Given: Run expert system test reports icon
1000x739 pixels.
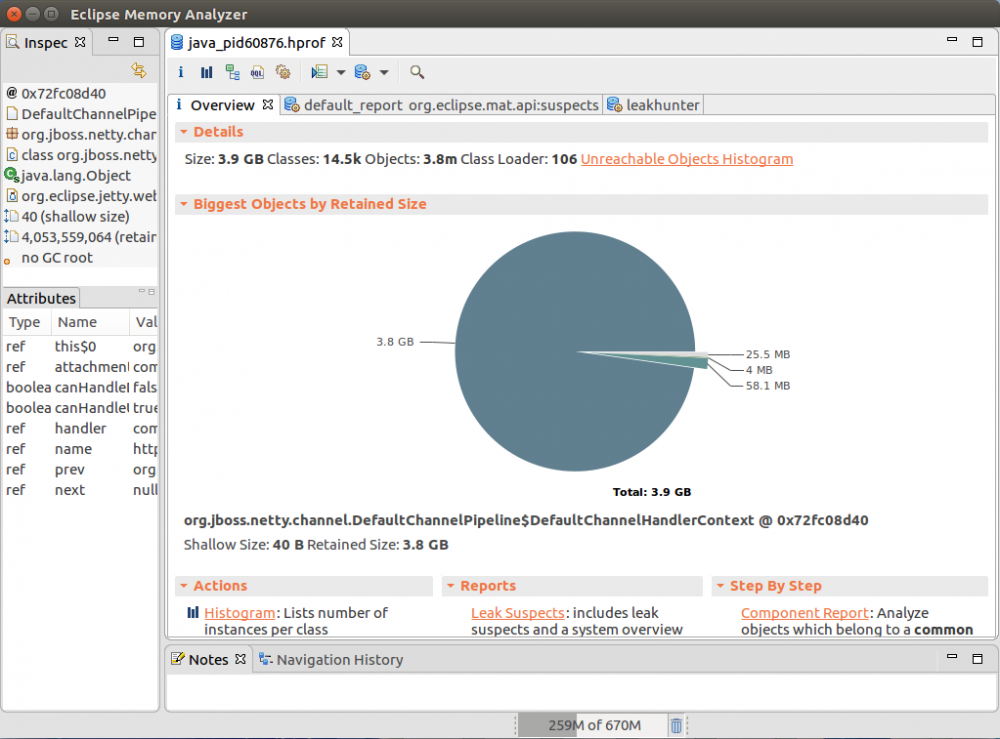Looking at the screenshot, I should 319,72.
